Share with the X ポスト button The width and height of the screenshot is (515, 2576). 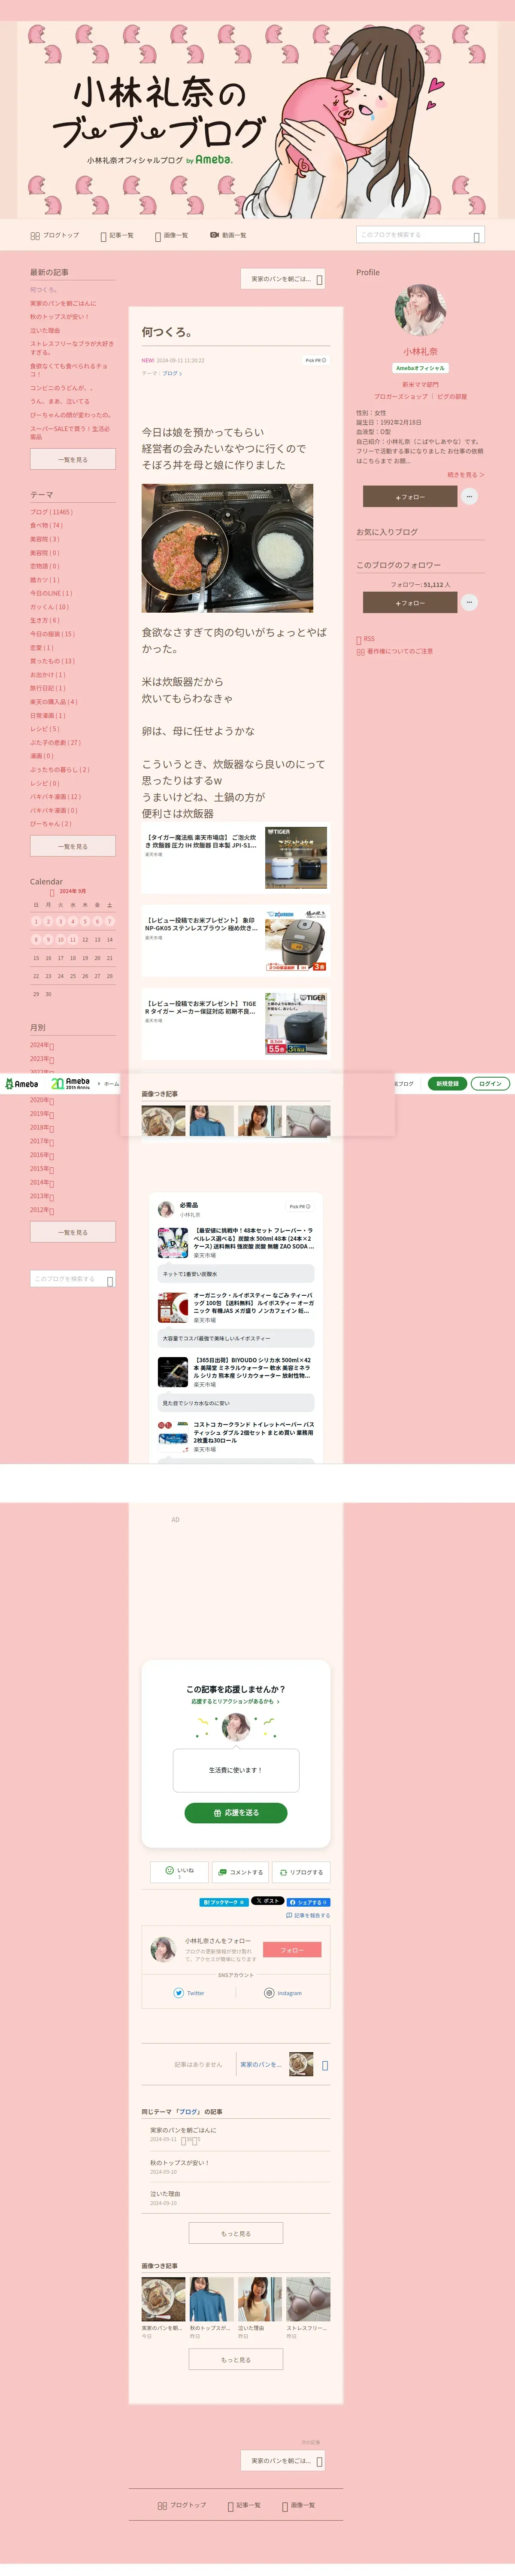pyautogui.click(x=267, y=1901)
